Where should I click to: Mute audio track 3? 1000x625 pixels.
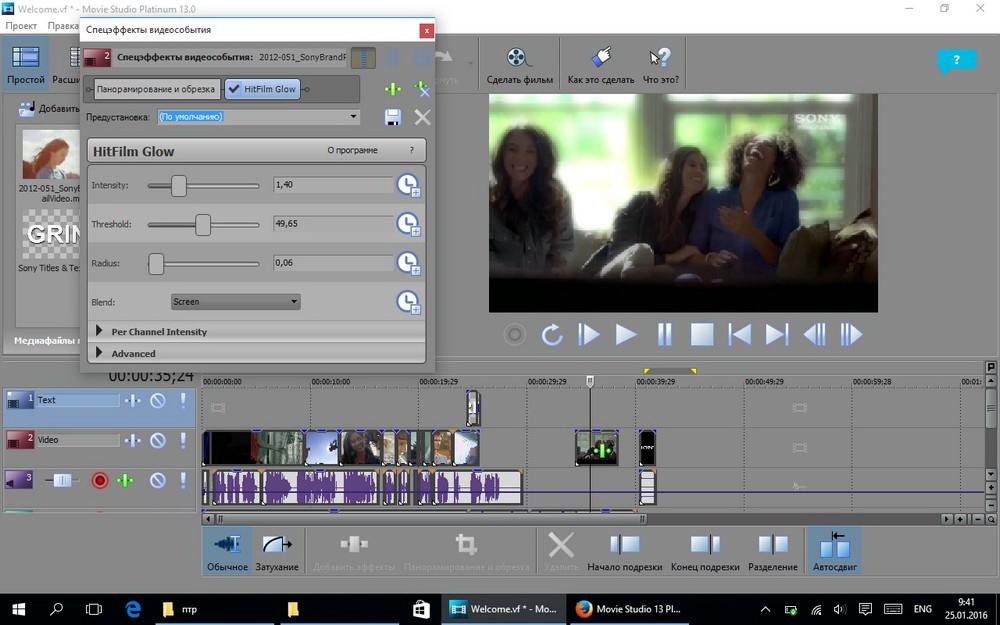pos(158,480)
